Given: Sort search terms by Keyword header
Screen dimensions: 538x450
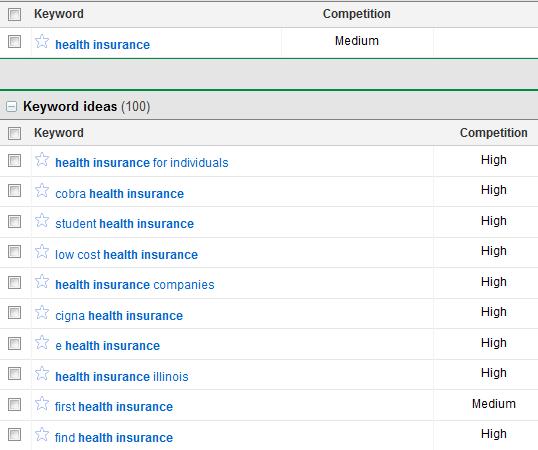Looking at the screenshot, I should (59, 14).
